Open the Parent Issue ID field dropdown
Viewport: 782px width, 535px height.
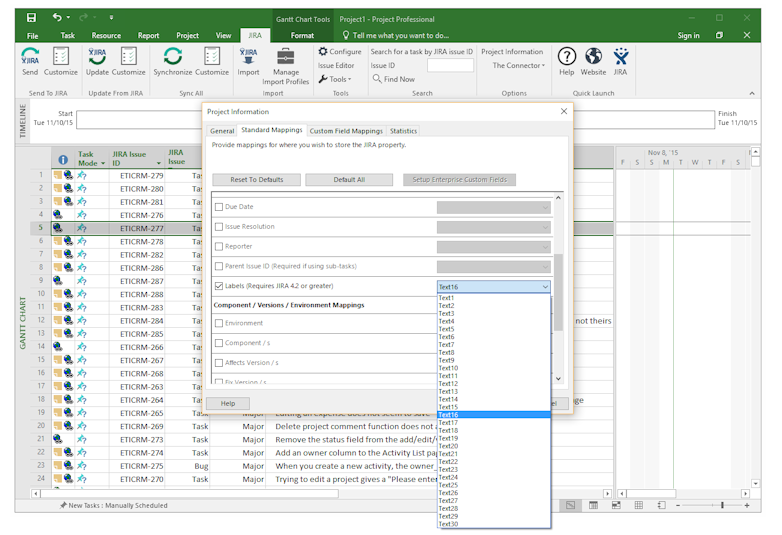pyautogui.click(x=494, y=267)
